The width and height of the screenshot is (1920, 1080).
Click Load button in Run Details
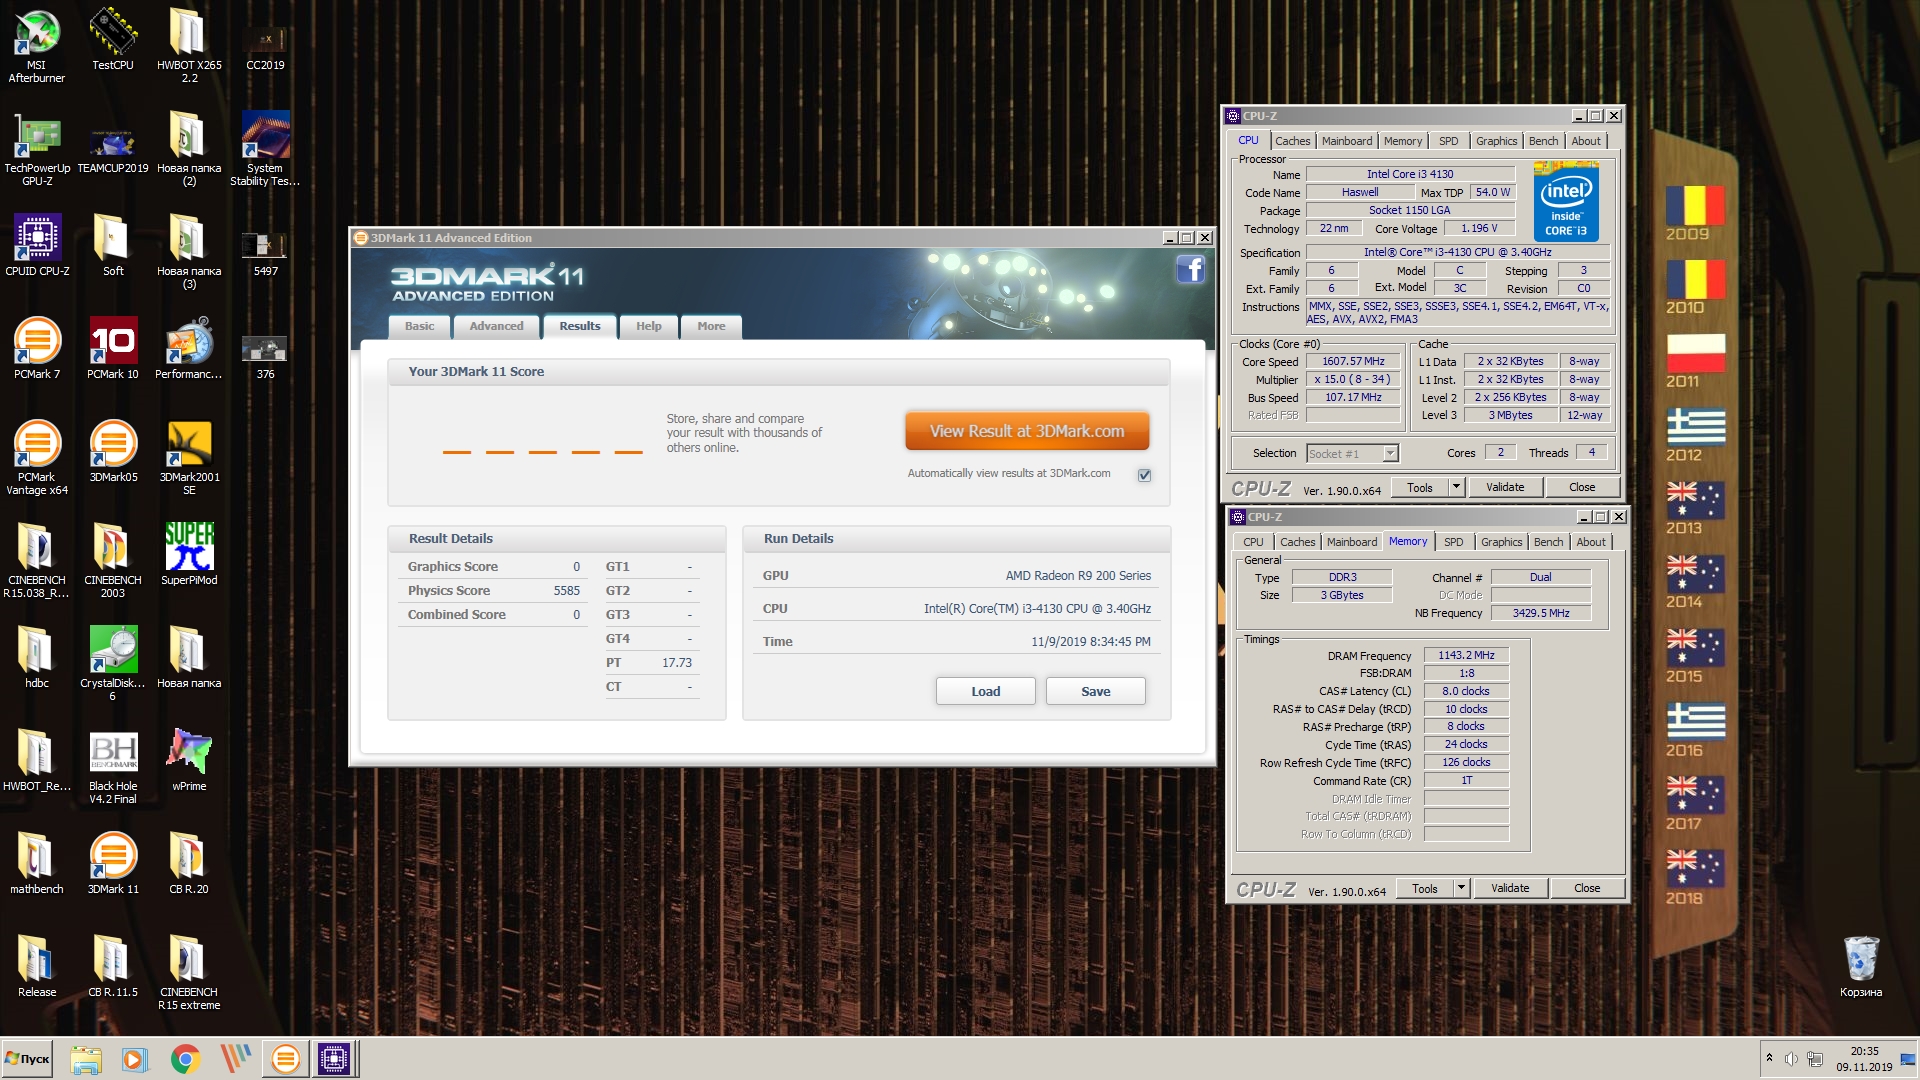click(x=985, y=691)
